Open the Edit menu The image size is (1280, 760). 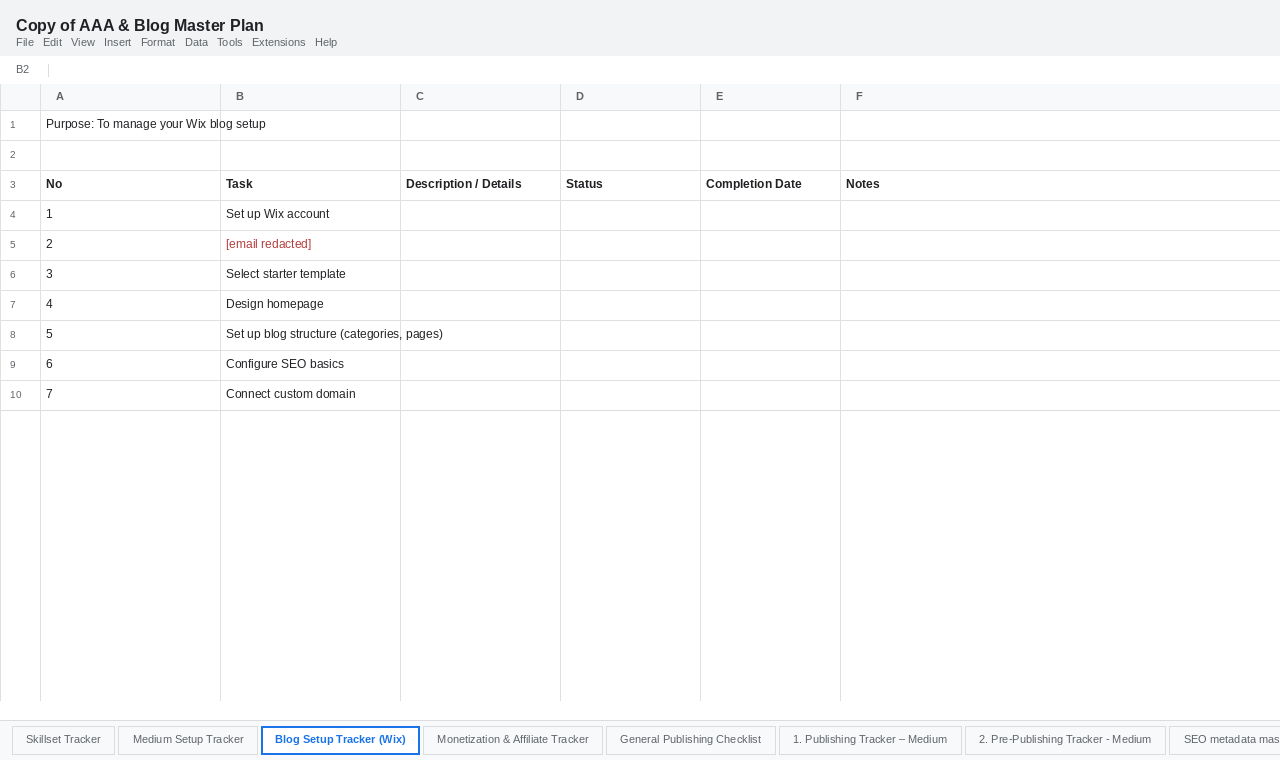(52, 42)
